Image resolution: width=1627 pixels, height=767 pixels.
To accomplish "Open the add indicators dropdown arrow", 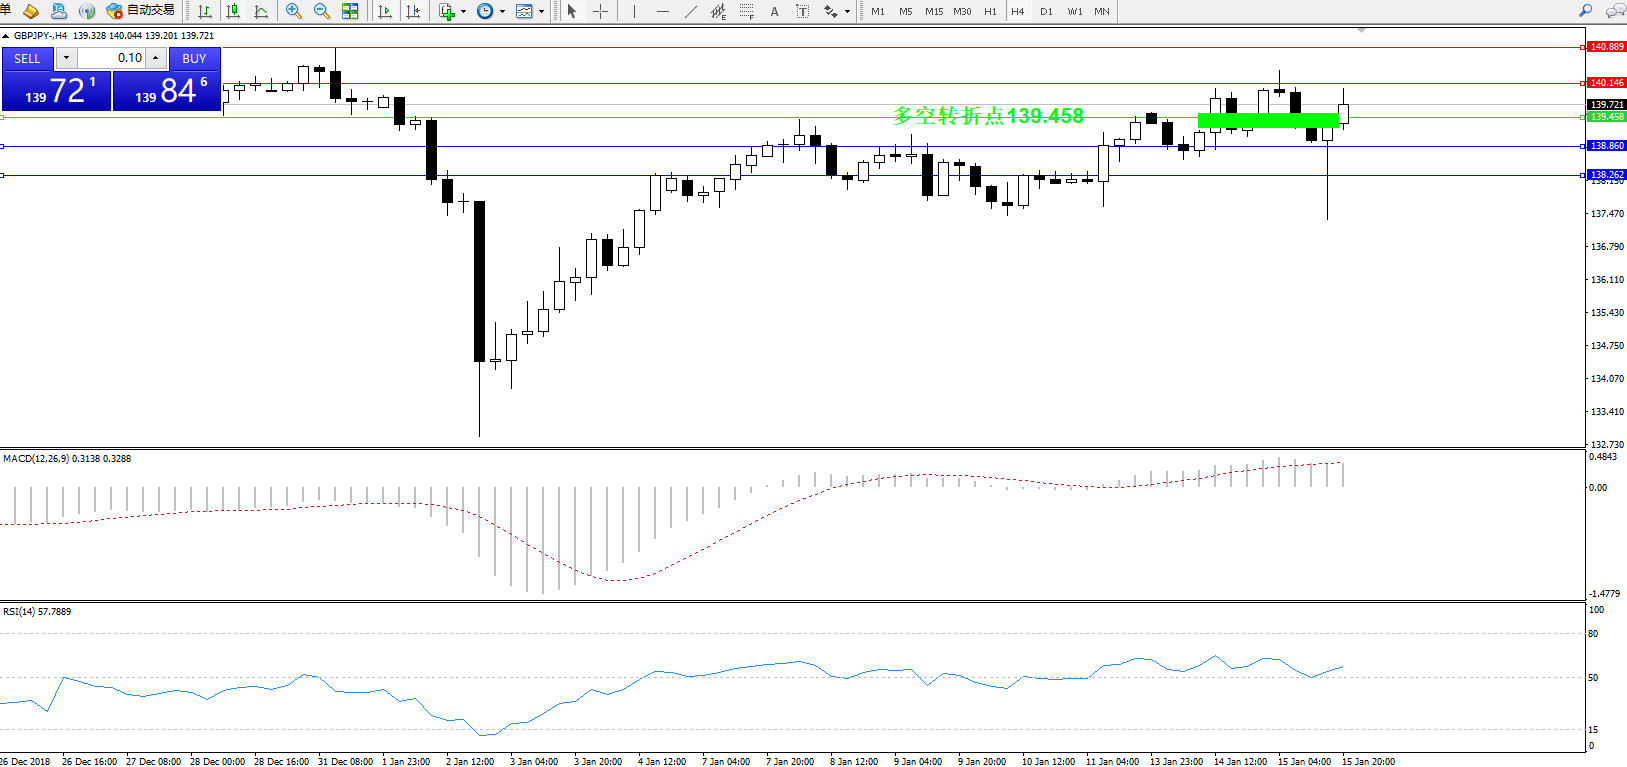I will tap(463, 12).
